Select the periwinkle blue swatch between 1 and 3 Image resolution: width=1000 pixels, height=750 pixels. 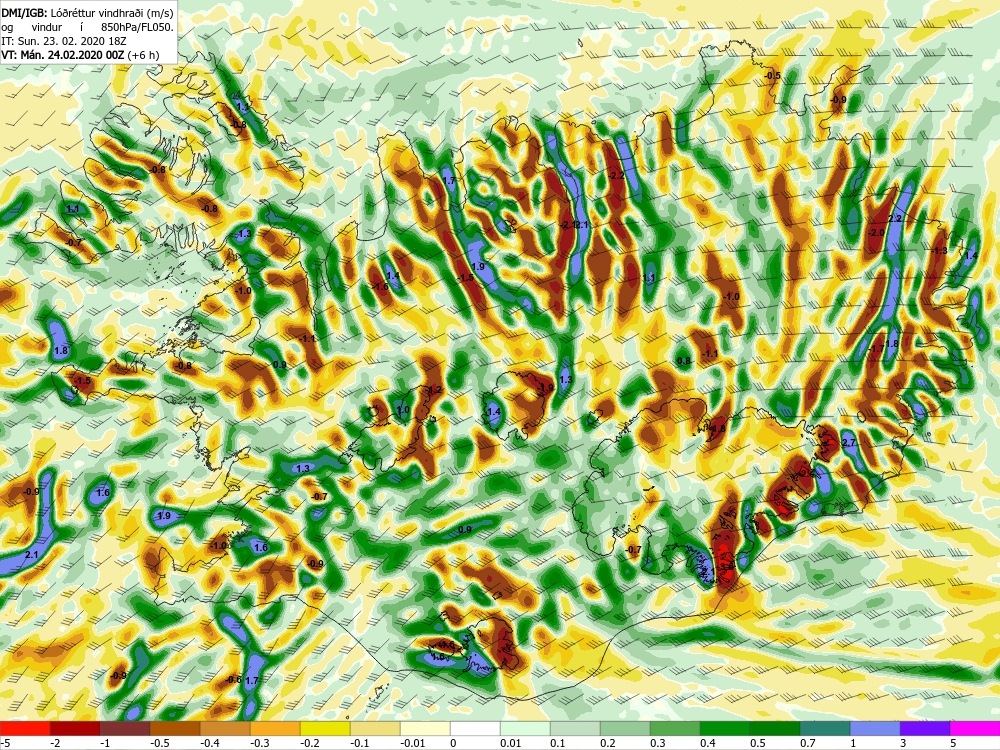[x=875, y=728]
